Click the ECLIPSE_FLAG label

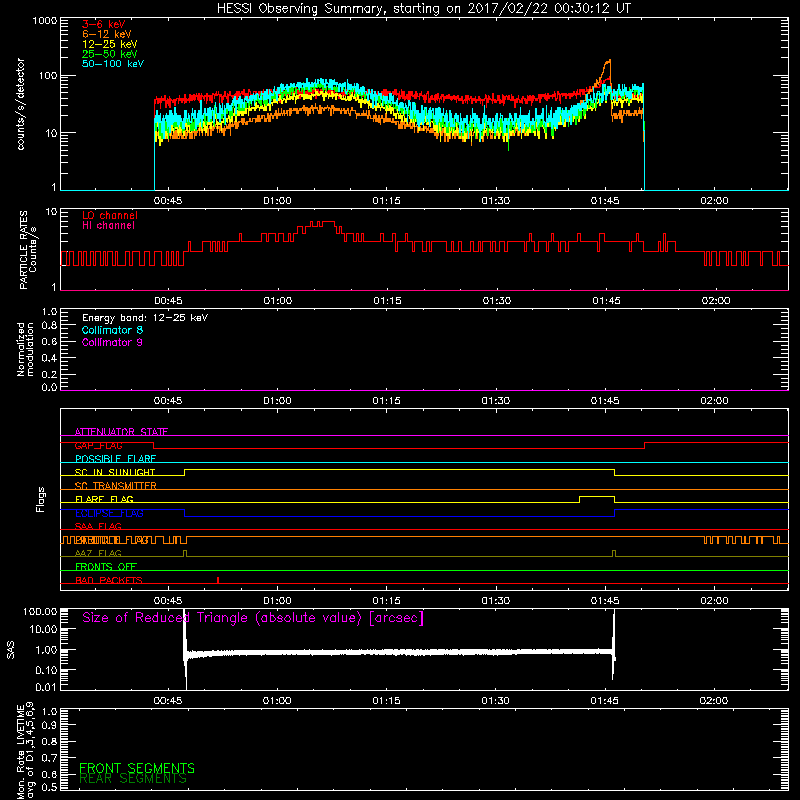point(109,513)
